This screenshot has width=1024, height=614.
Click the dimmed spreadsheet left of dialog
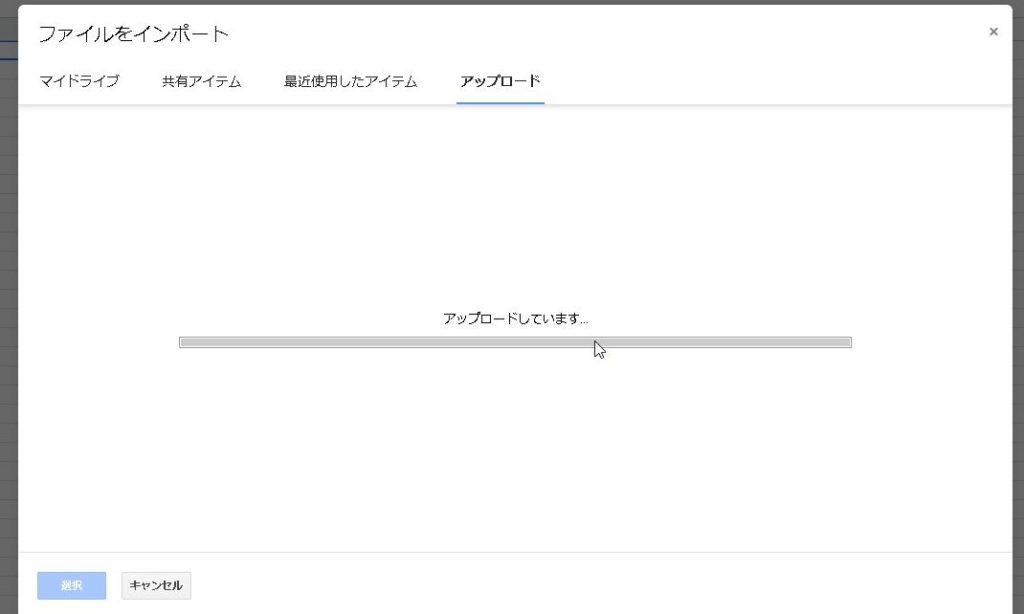click(8, 300)
